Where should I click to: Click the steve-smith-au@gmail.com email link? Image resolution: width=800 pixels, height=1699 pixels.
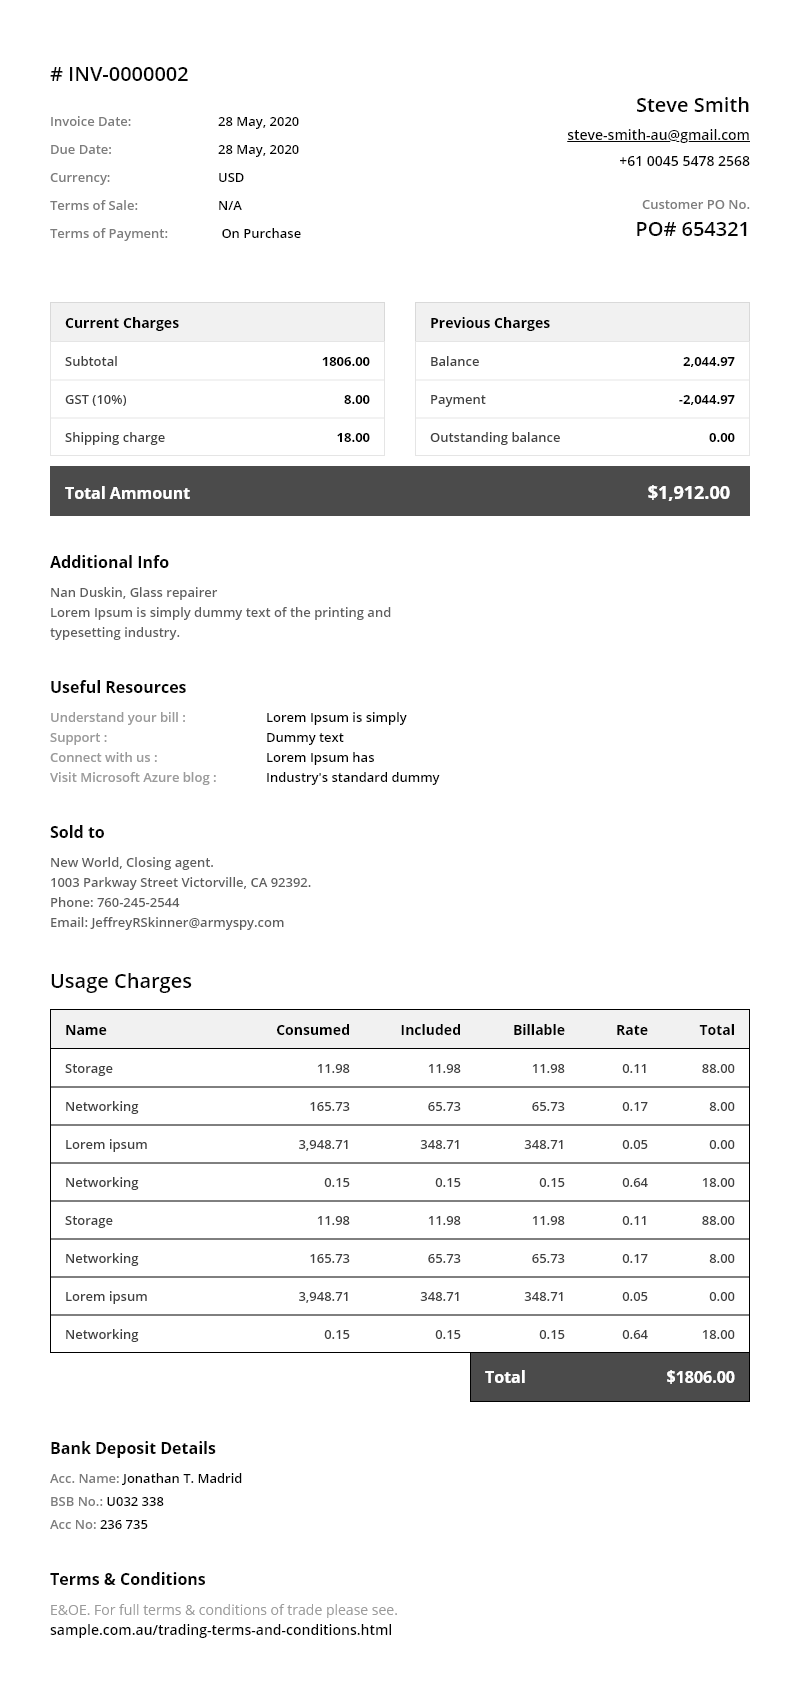[x=658, y=135]
